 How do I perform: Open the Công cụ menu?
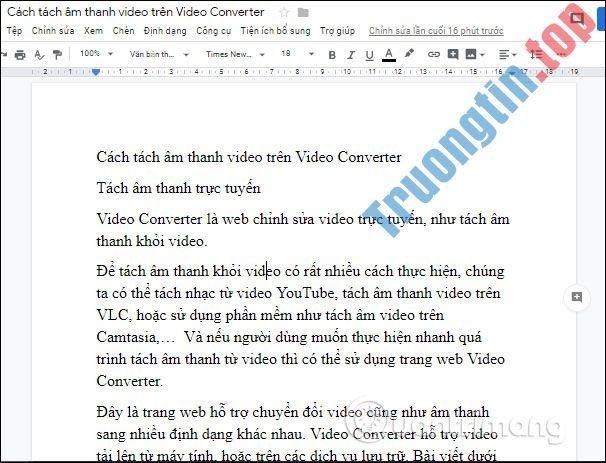pyautogui.click(x=213, y=31)
